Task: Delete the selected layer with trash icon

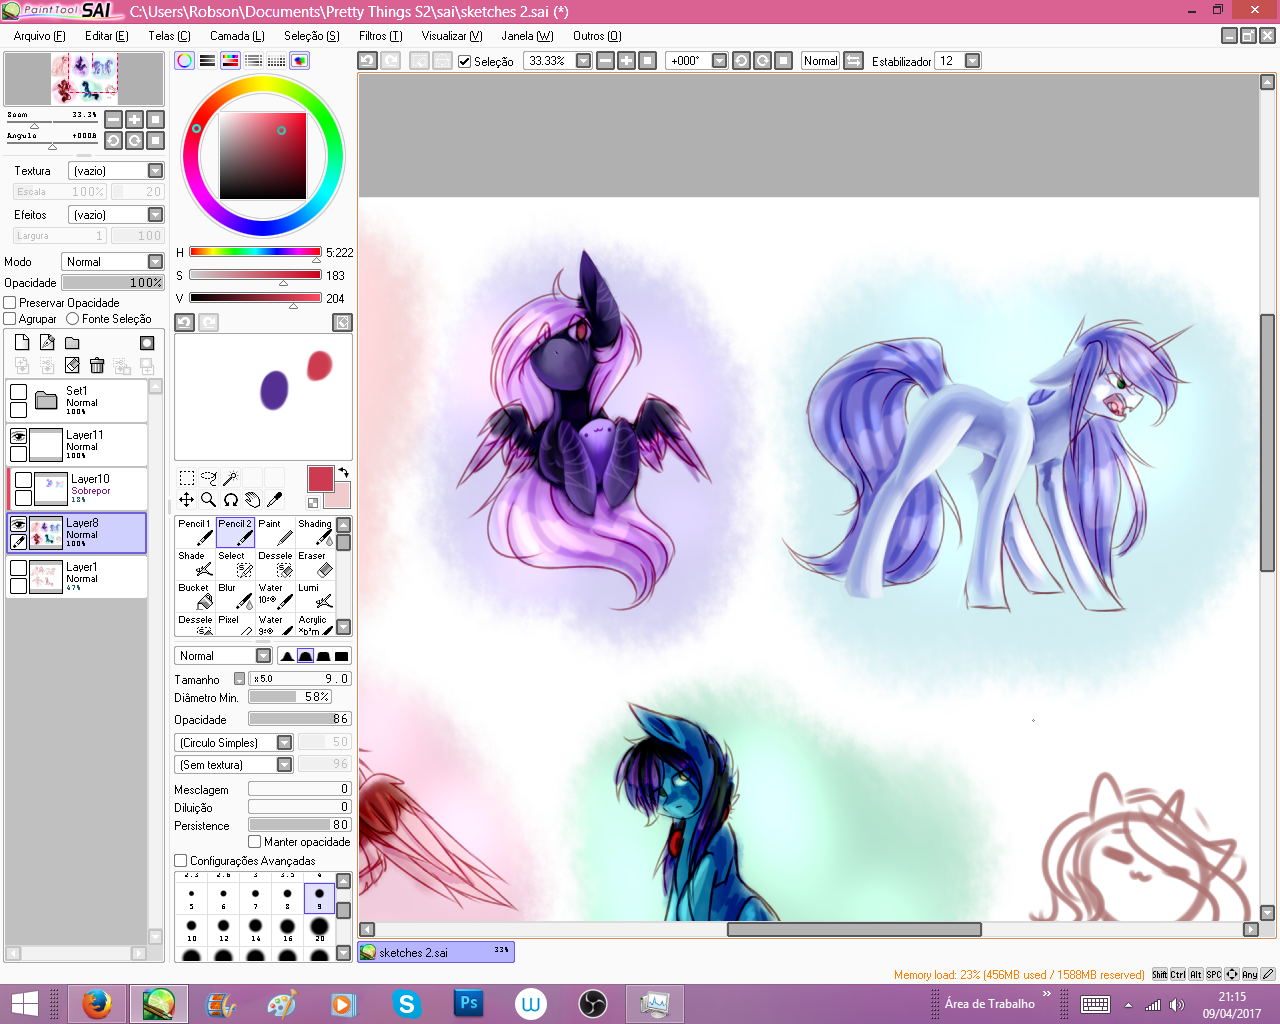Action: tap(97, 366)
